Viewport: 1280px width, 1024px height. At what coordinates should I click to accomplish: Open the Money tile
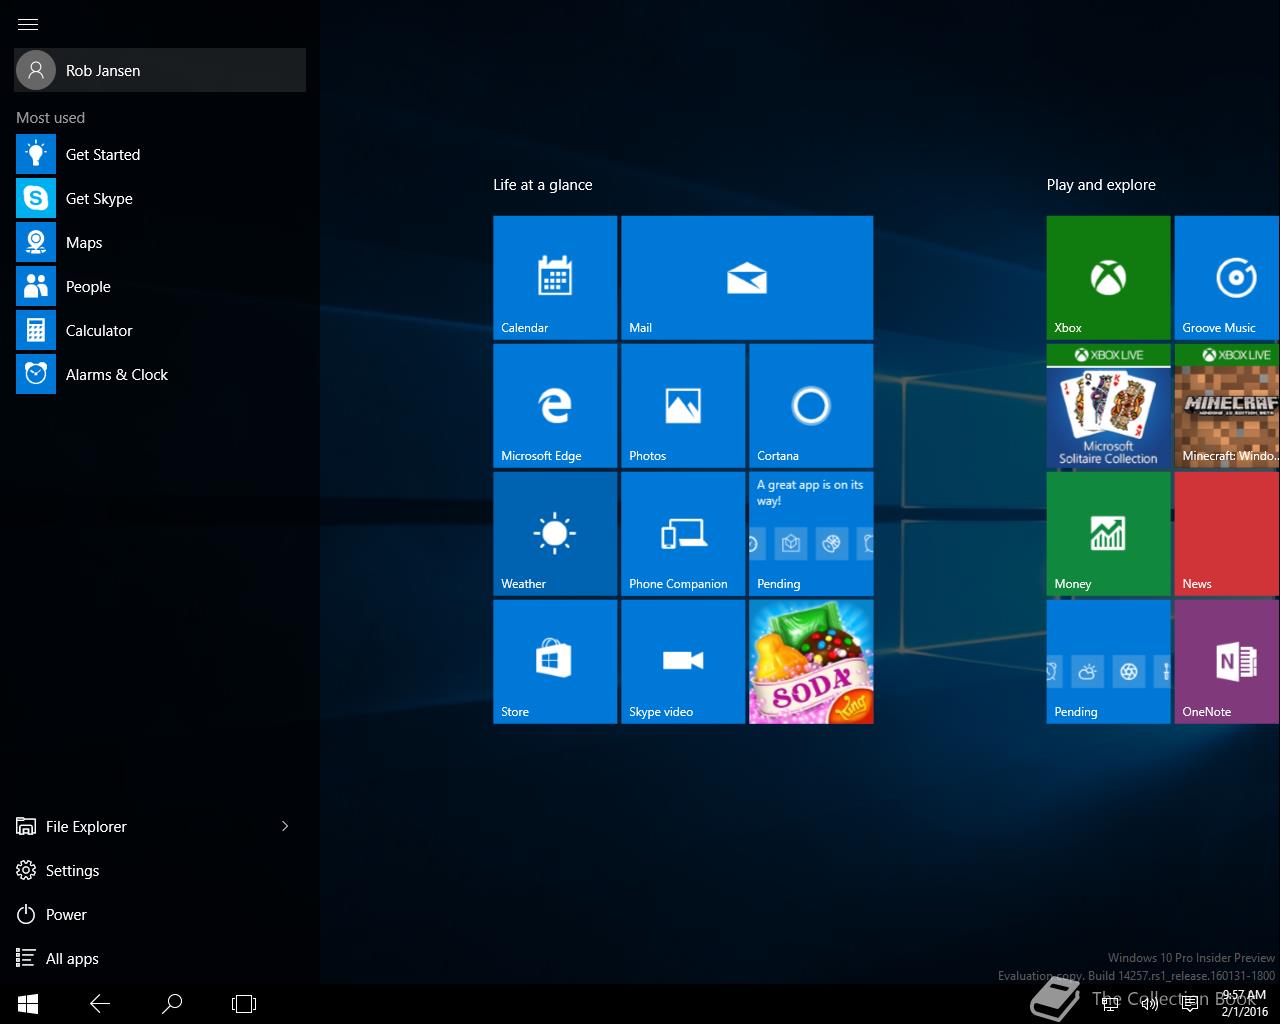(x=1108, y=534)
